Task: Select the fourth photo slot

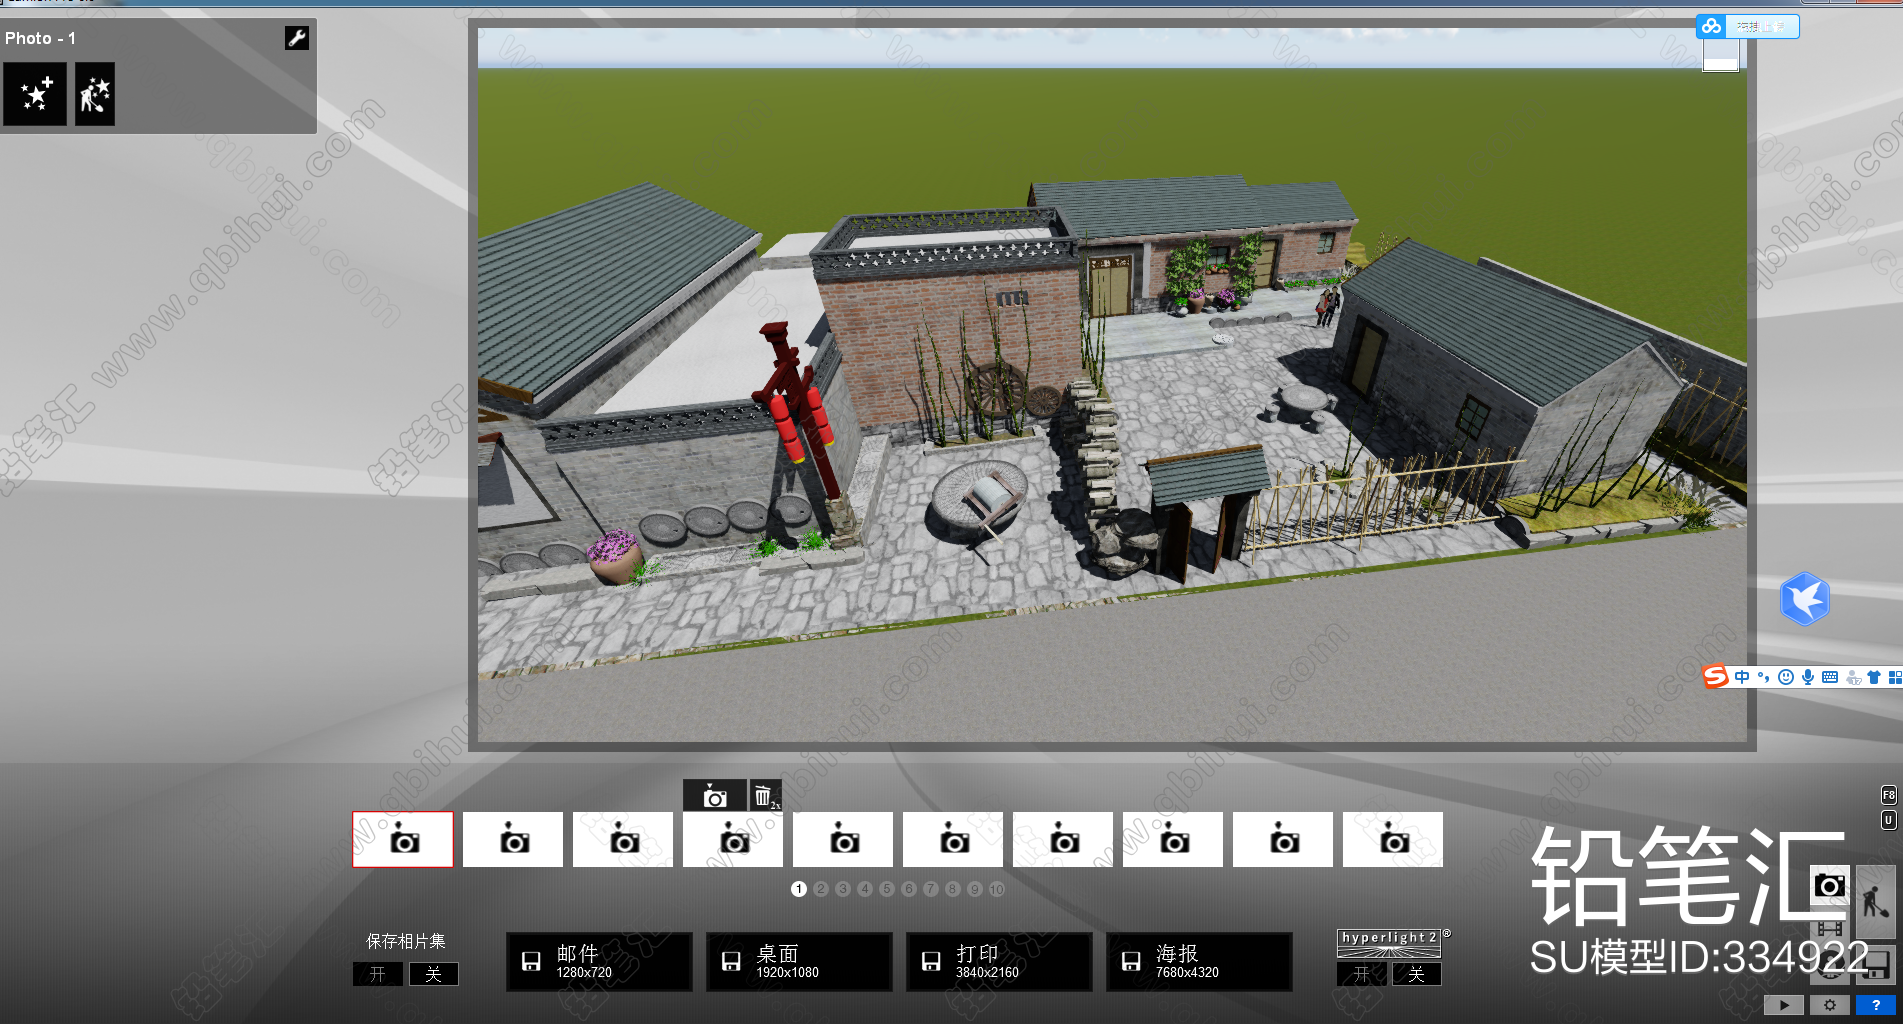Action: 733,839
